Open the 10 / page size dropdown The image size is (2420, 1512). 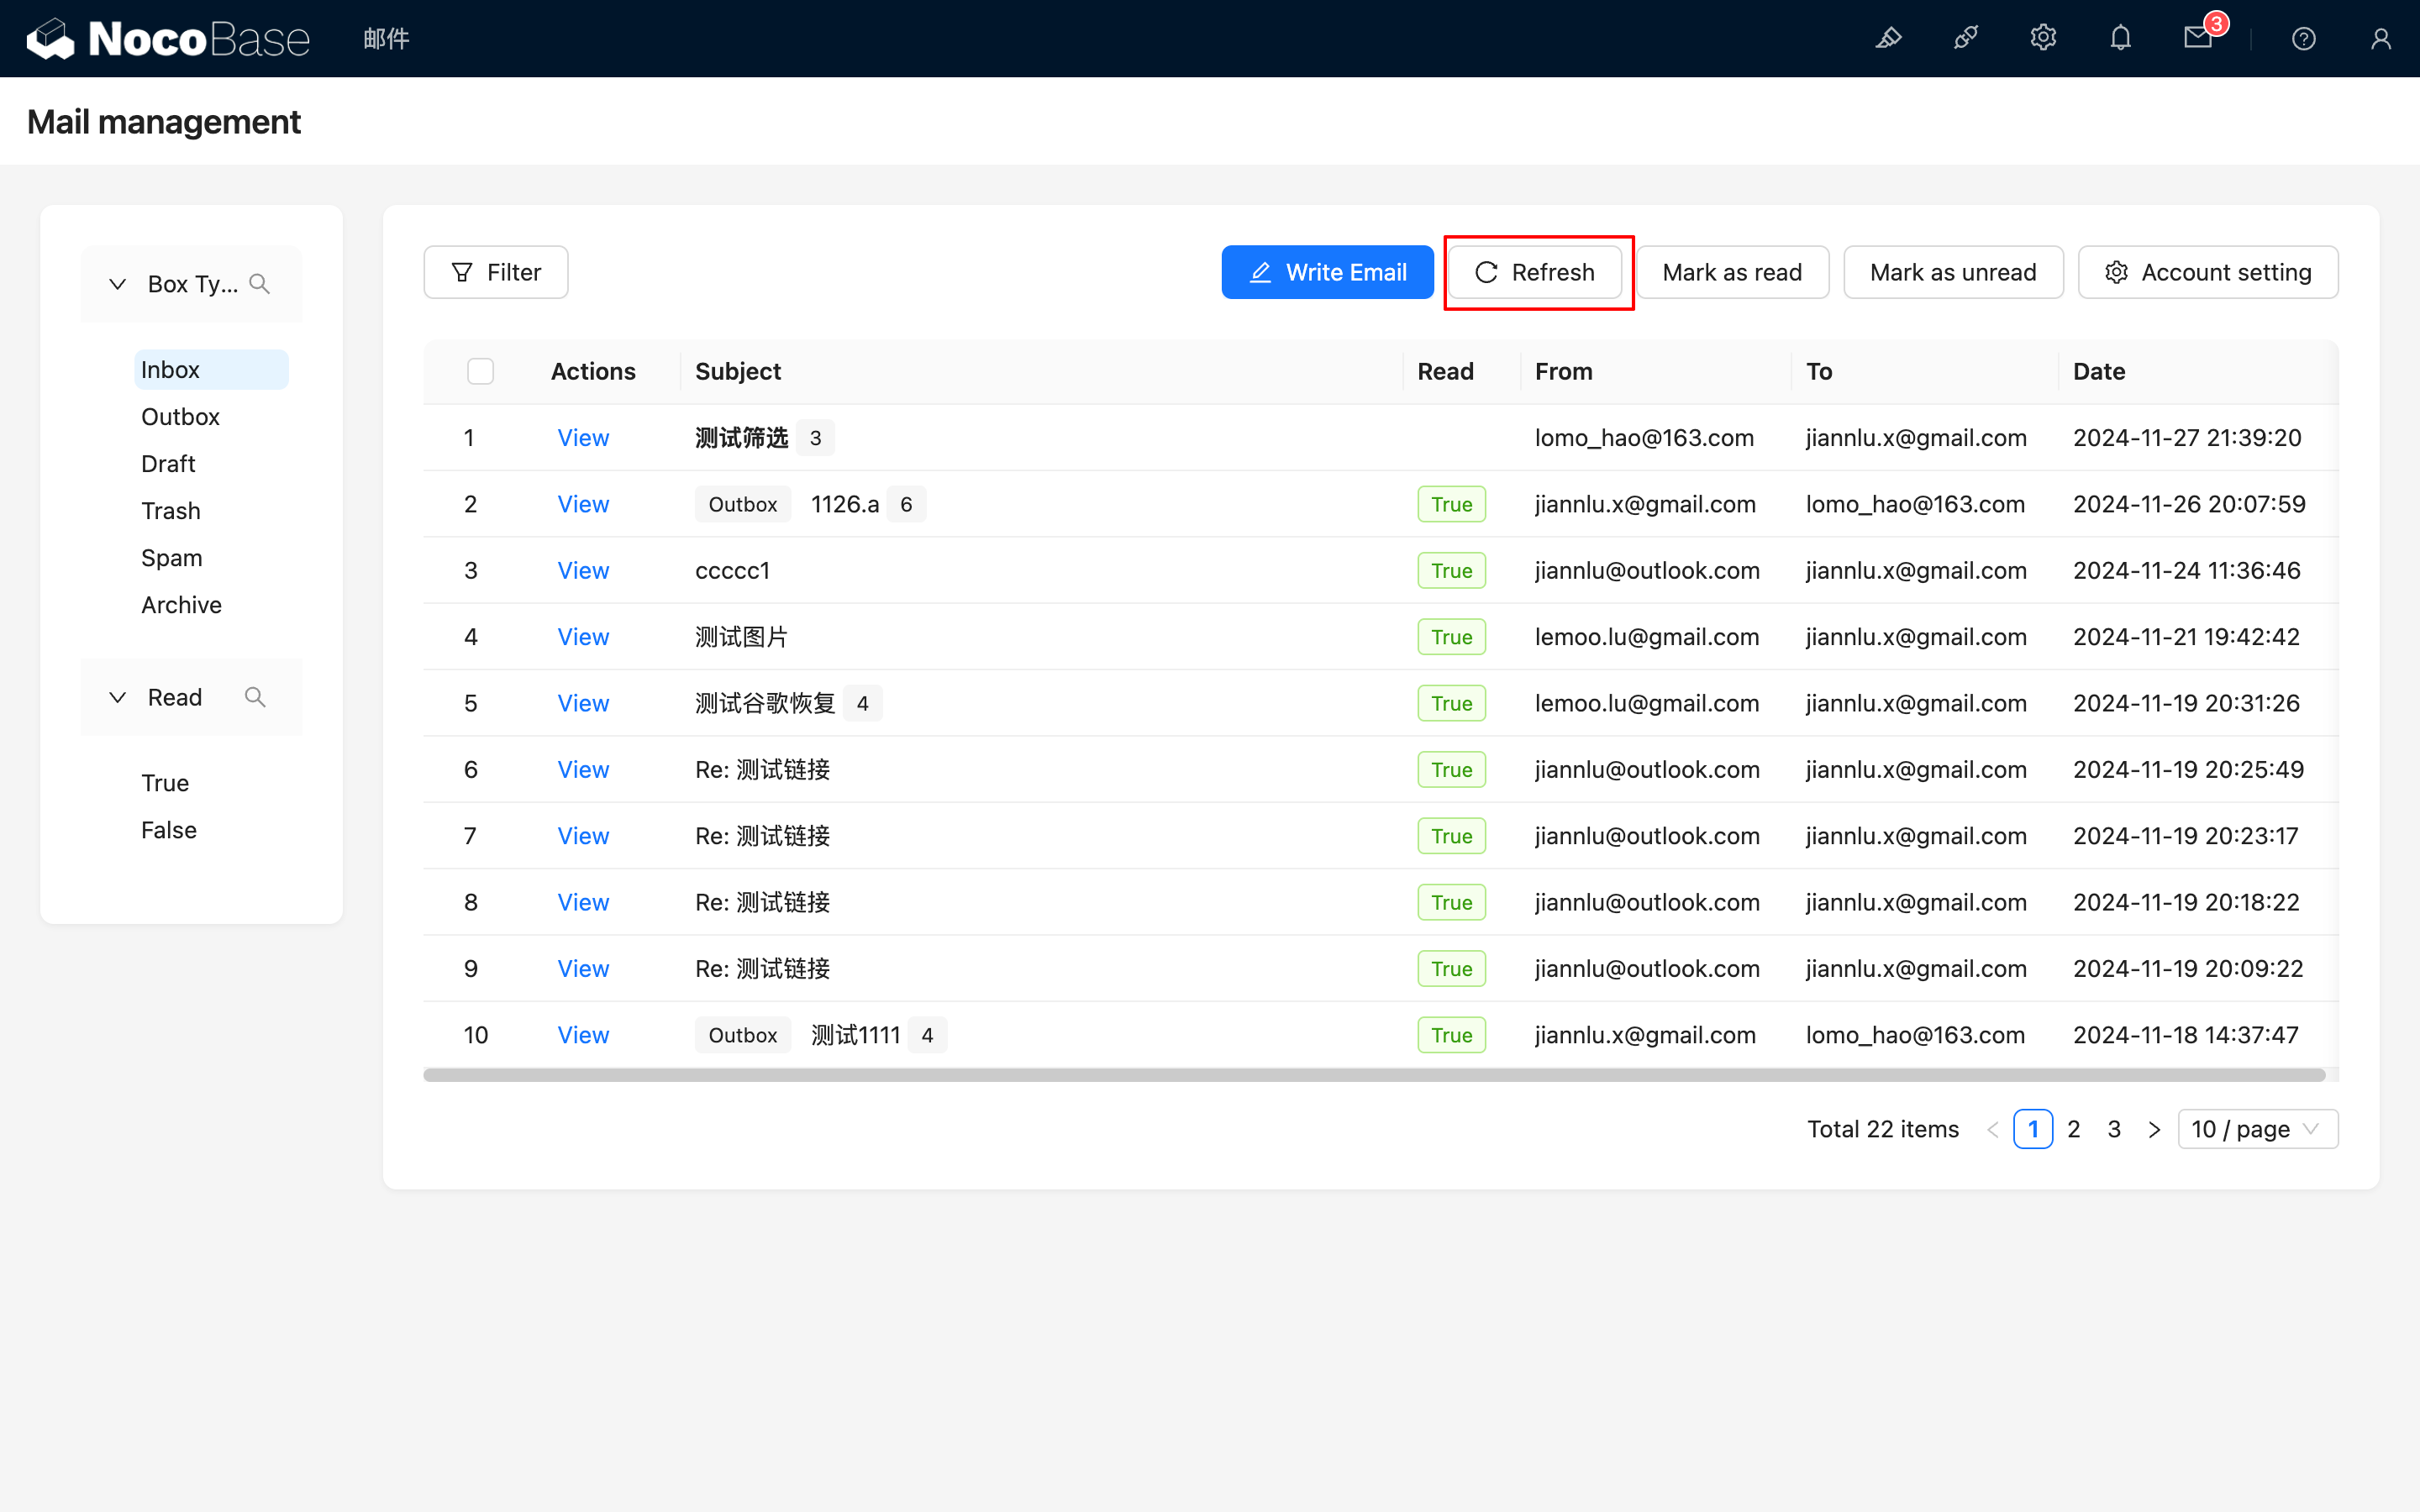(2257, 1129)
